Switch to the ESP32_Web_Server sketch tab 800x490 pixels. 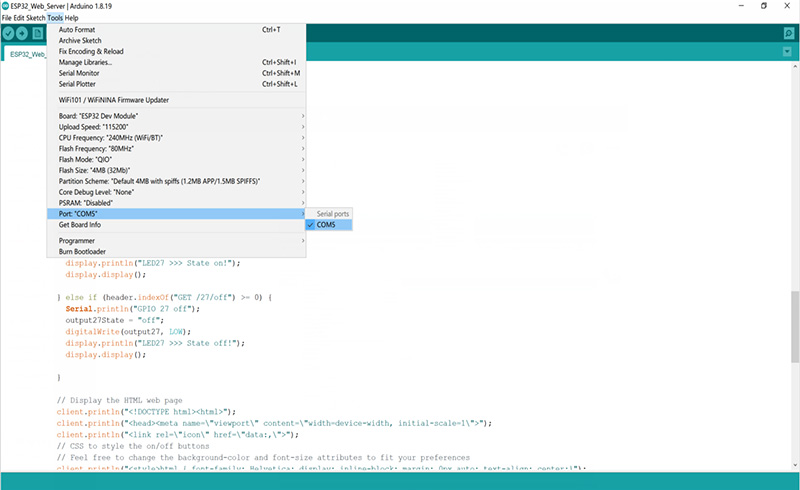pos(28,55)
